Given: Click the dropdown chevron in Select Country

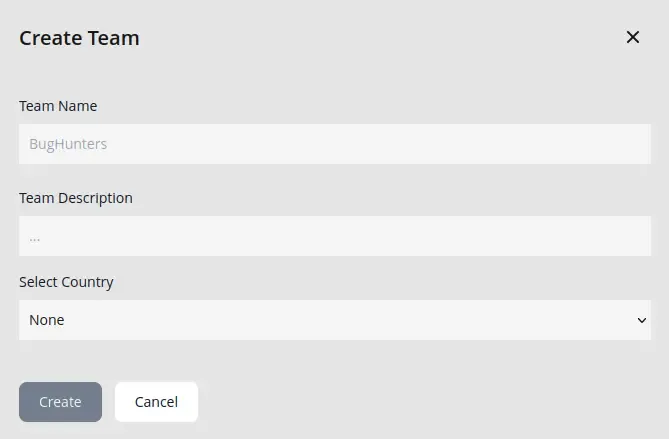Looking at the screenshot, I should coord(642,320).
